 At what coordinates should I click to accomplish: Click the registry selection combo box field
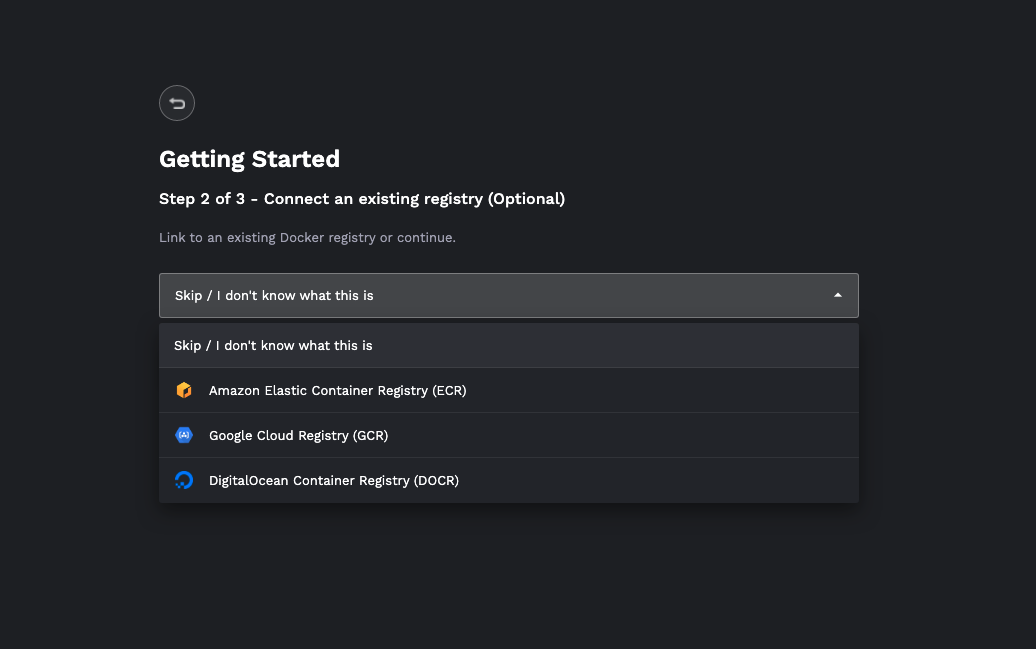(509, 295)
